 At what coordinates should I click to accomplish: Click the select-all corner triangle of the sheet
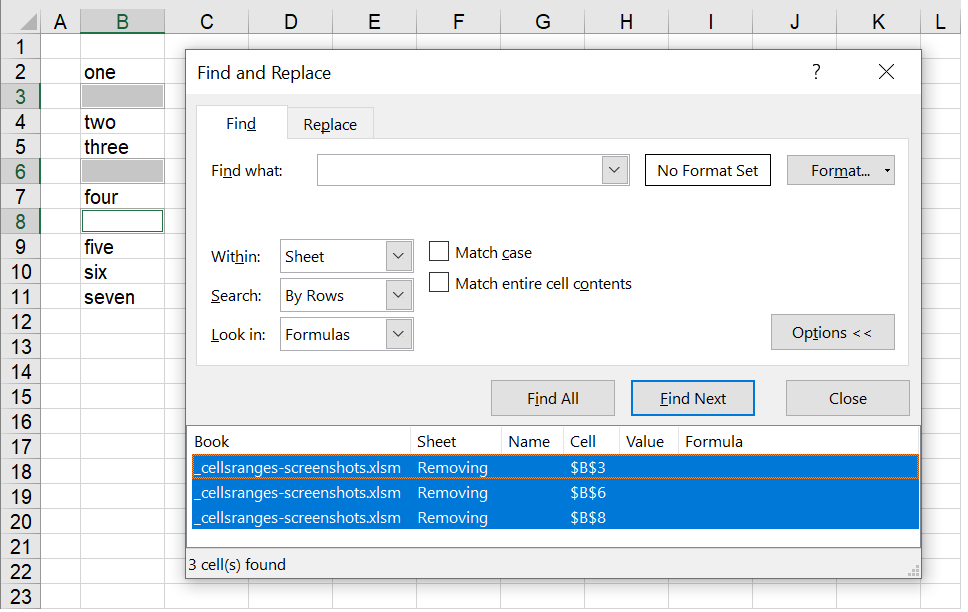tap(28, 22)
